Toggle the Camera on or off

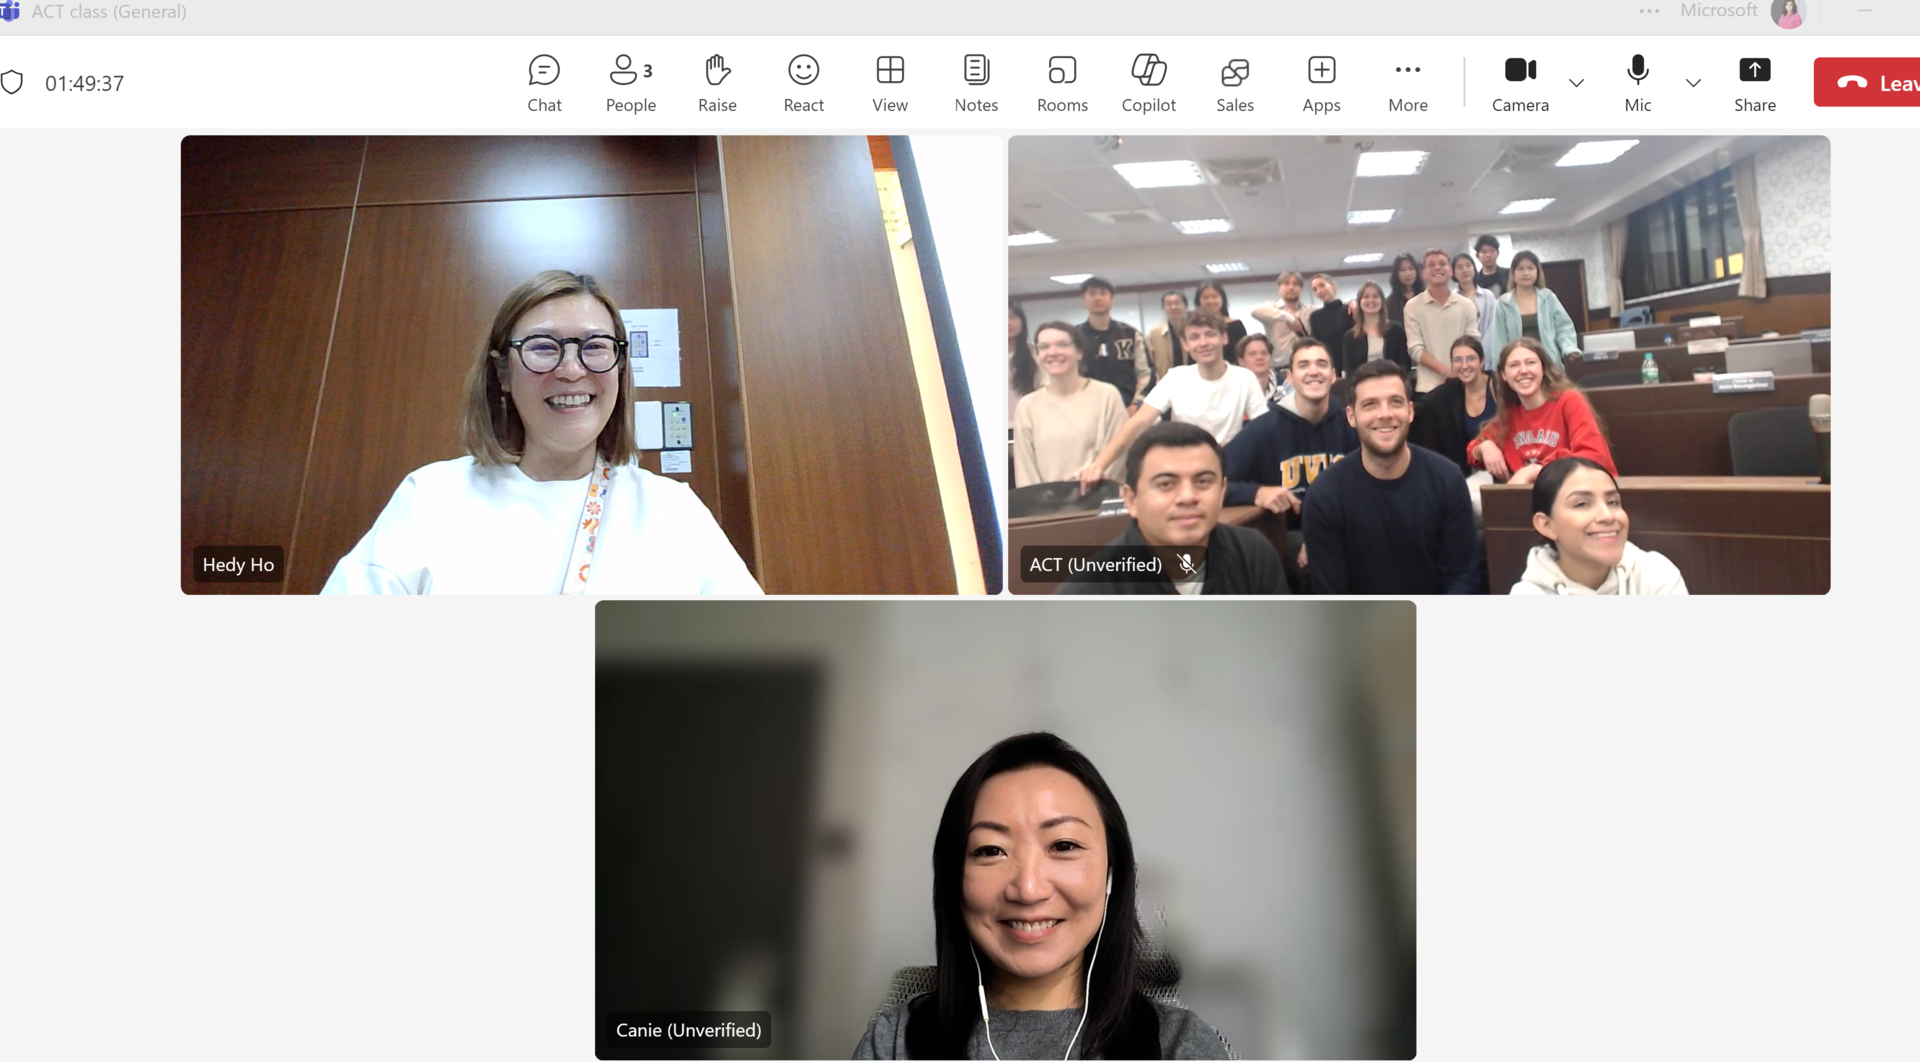click(x=1519, y=83)
